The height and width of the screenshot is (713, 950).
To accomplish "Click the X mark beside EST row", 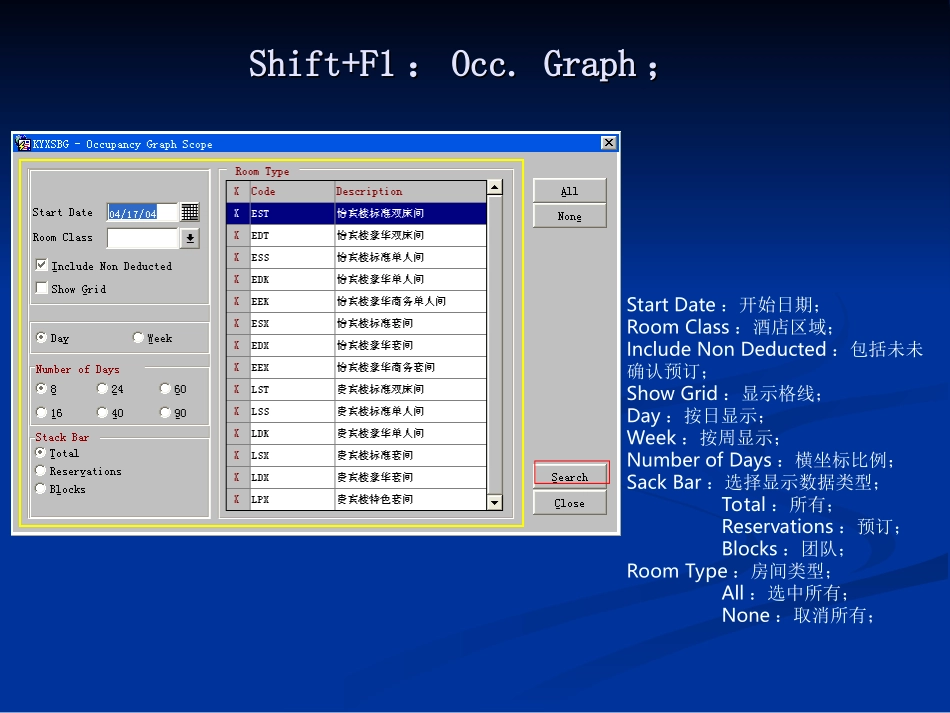I will click(237, 213).
